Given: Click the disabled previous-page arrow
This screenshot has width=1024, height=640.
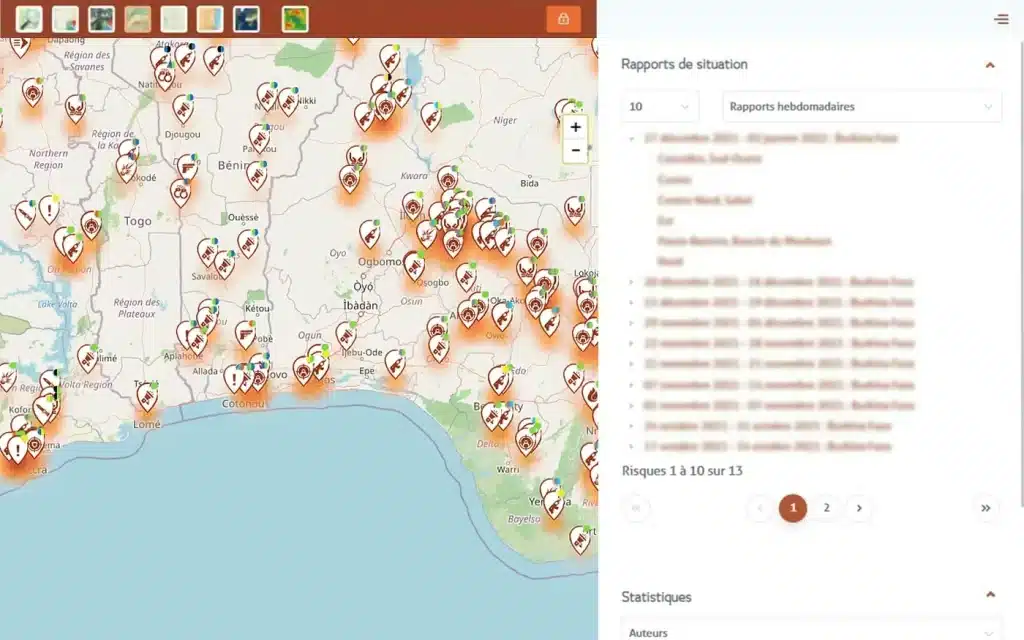Looking at the screenshot, I should pos(760,507).
